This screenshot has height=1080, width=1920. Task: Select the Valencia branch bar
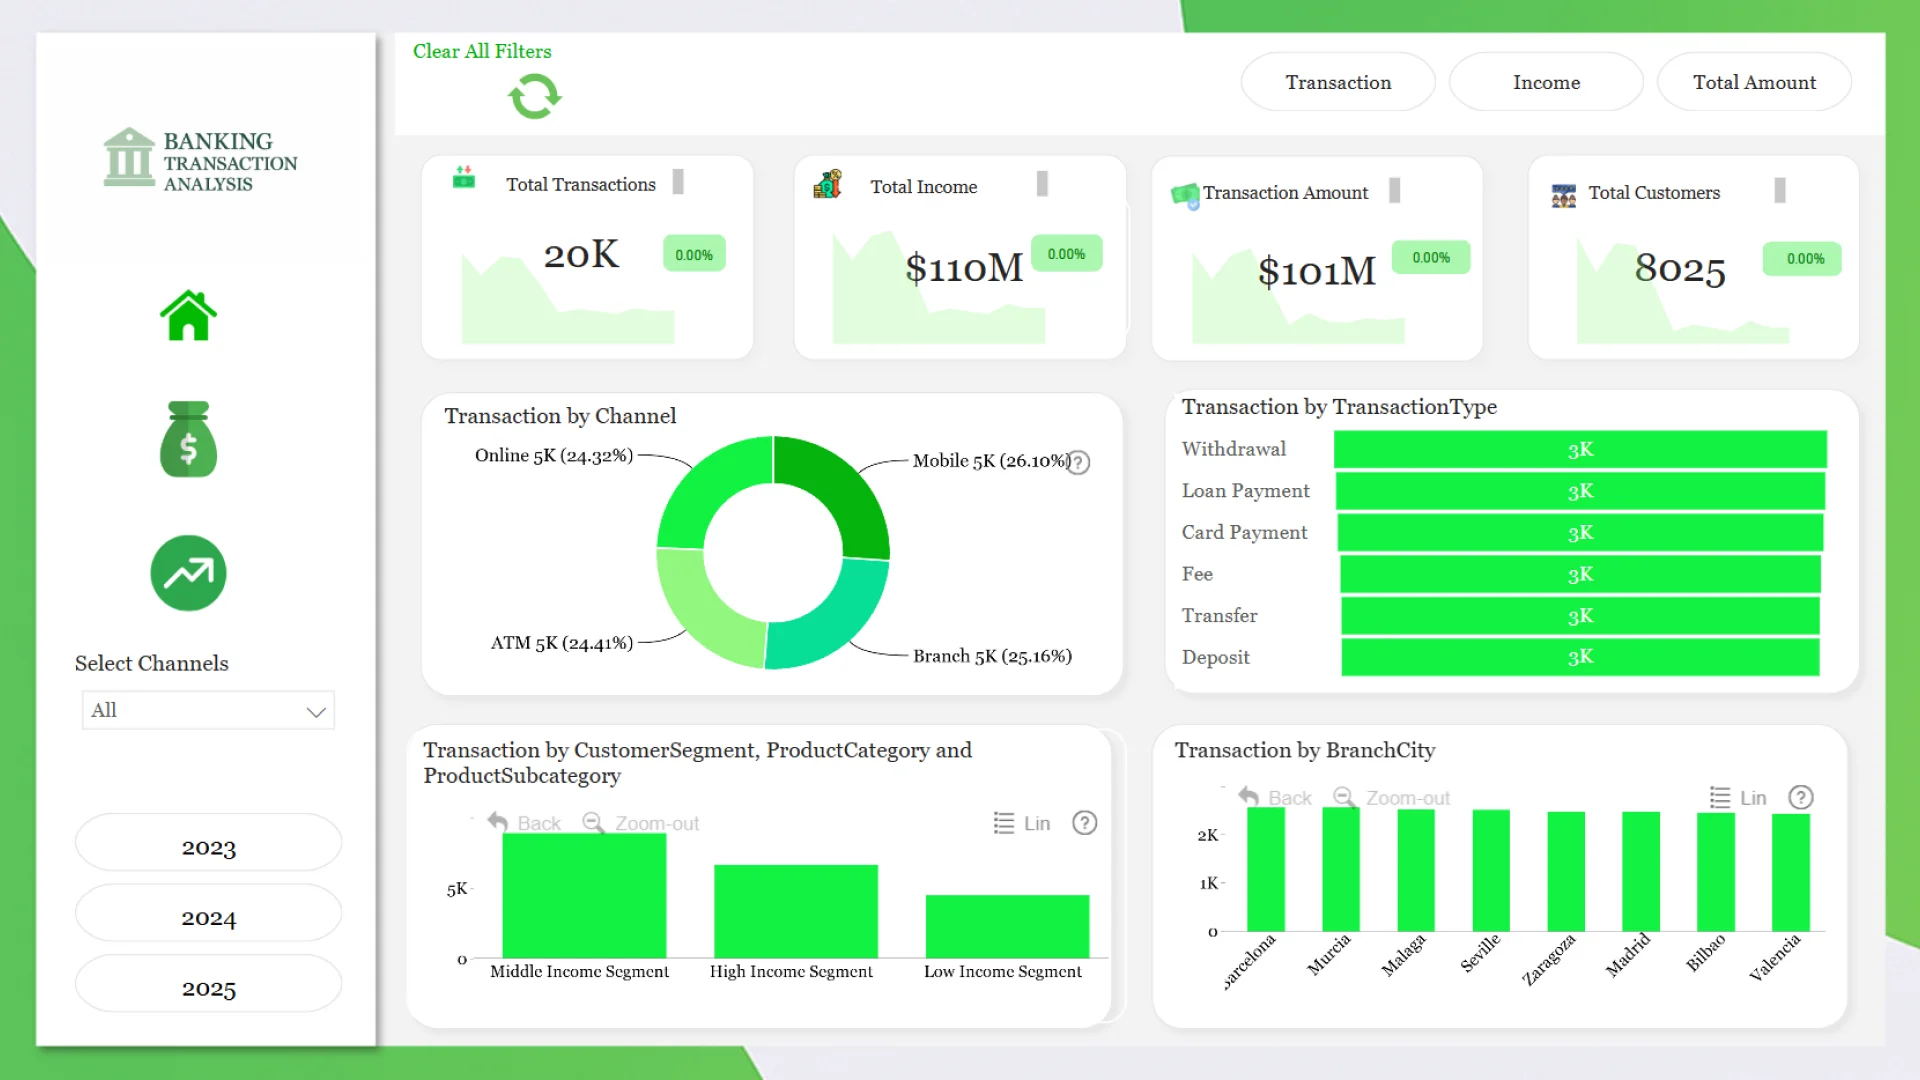[x=1791, y=872]
